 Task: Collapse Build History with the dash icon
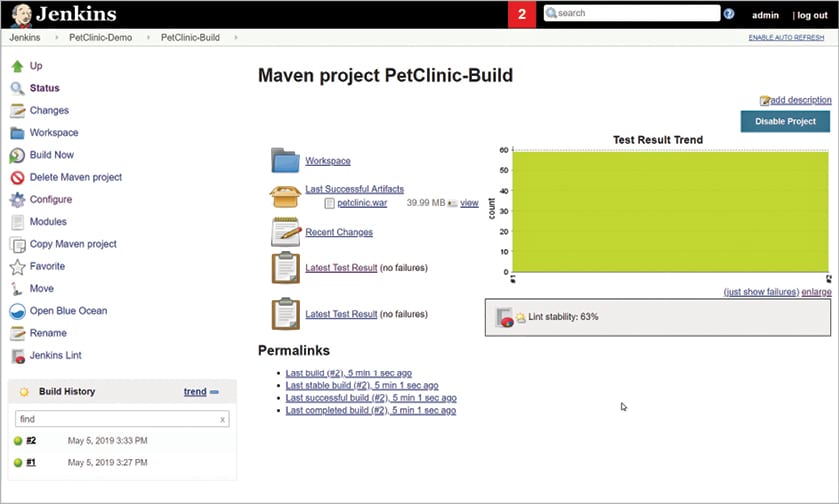pos(214,392)
